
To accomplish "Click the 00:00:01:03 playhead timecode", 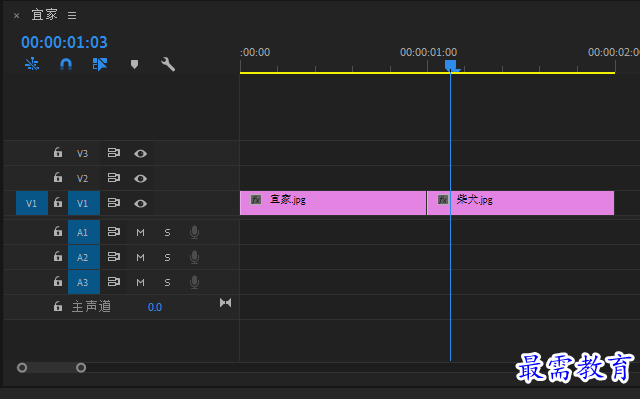I will [64, 42].
